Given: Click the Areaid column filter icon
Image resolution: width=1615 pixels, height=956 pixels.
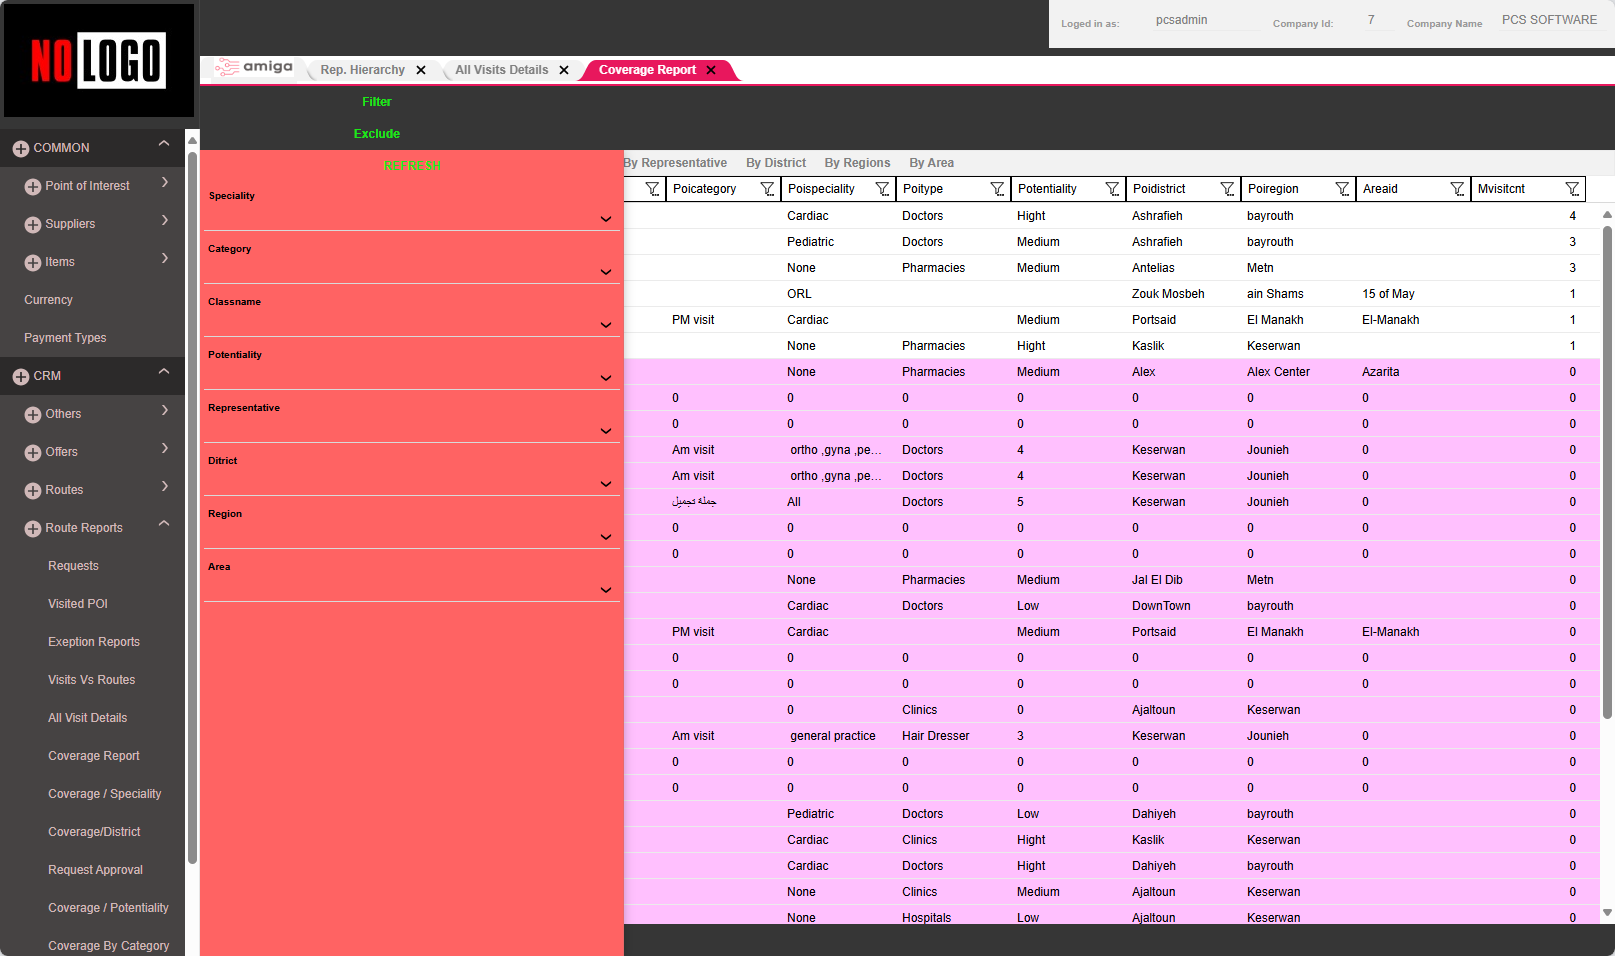Looking at the screenshot, I should point(1457,189).
